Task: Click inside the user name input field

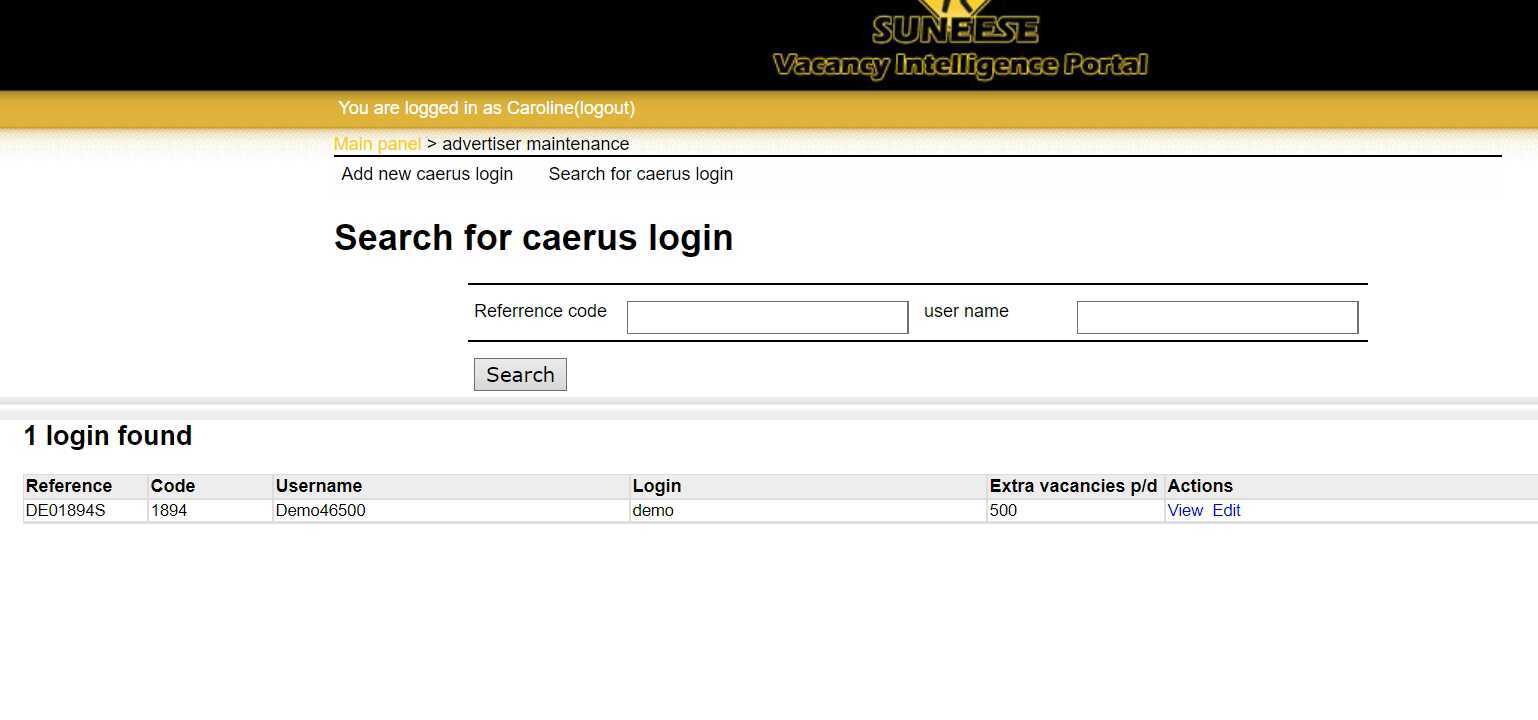Action: (x=1215, y=317)
